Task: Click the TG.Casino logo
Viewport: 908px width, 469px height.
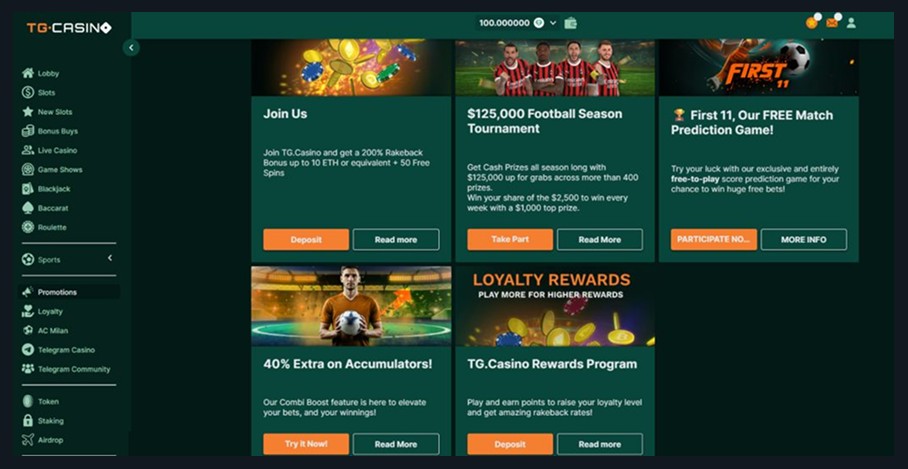Action: tap(69, 28)
